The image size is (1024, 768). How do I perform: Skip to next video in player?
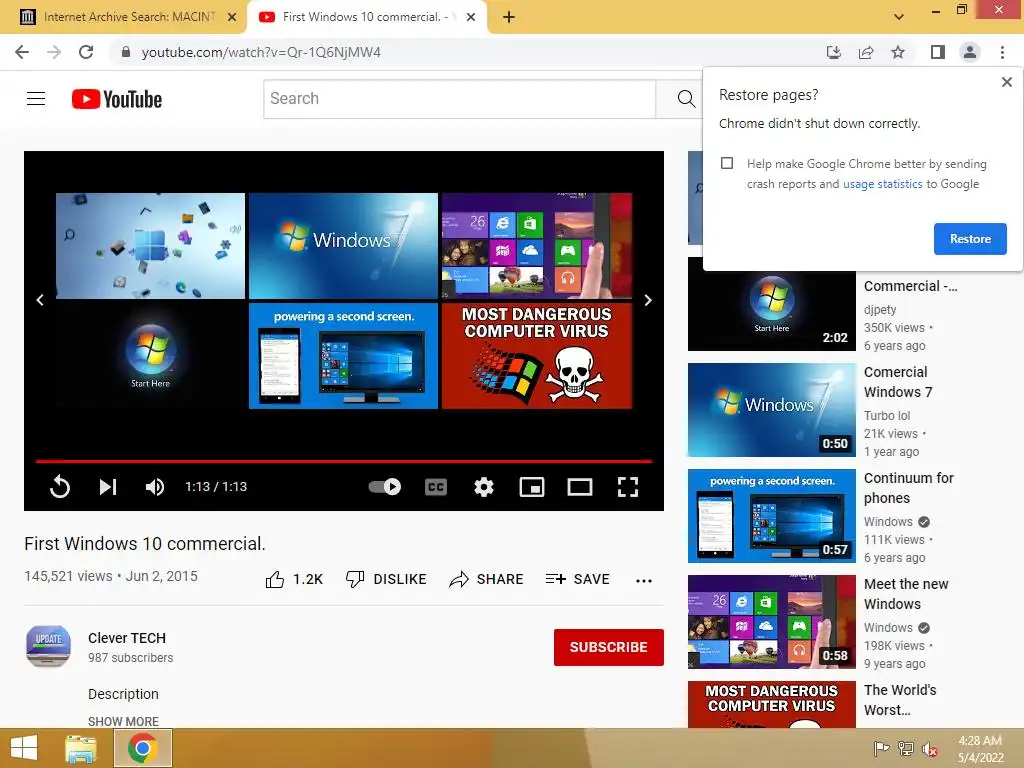[108, 487]
